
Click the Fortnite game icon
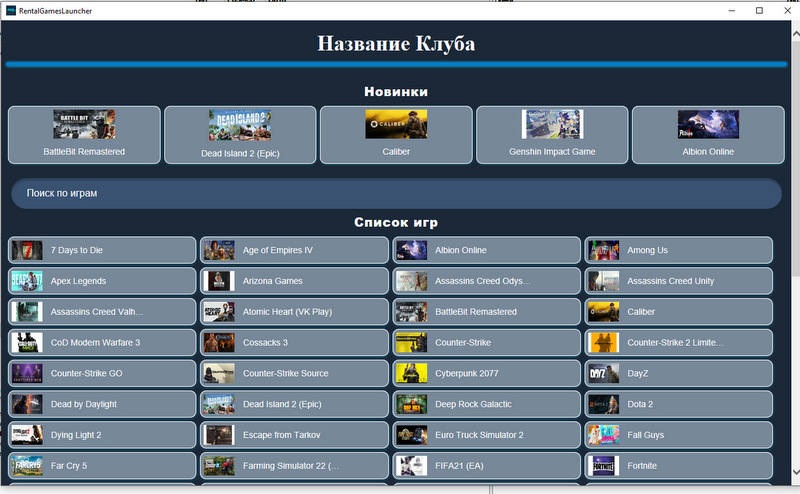click(x=603, y=465)
